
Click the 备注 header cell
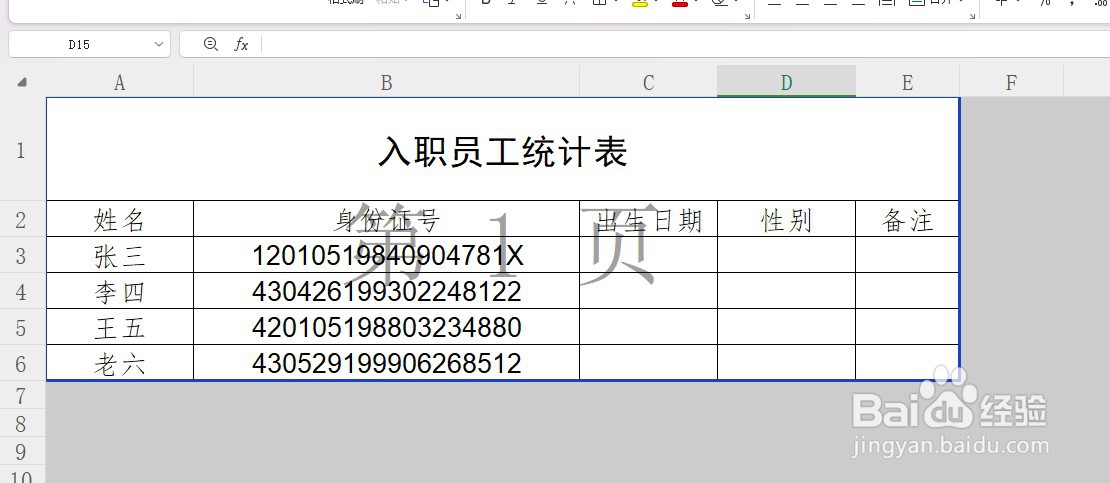[908, 220]
